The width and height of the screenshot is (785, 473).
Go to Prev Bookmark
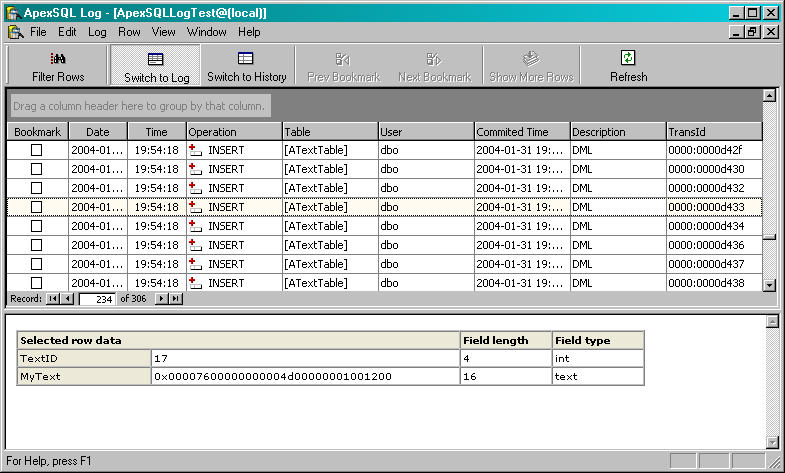tap(343, 66)
